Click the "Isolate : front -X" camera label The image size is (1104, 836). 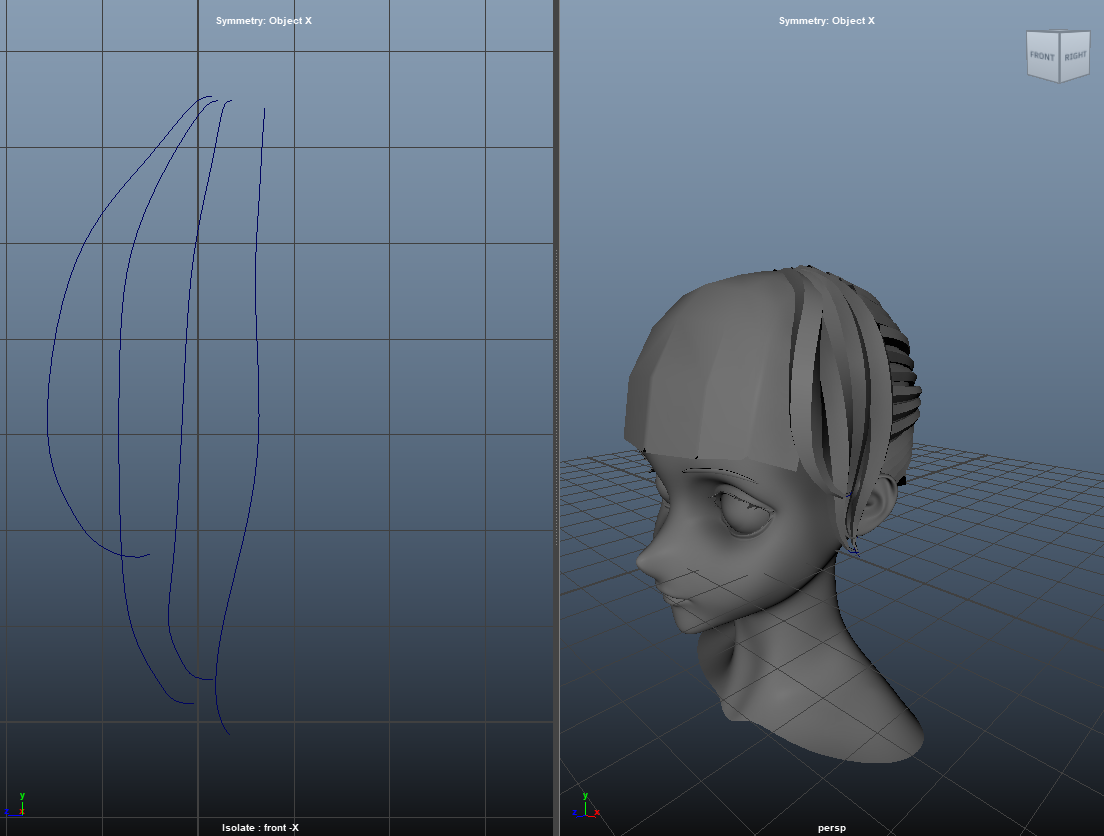pyautogui.click(x=261, y=828)
